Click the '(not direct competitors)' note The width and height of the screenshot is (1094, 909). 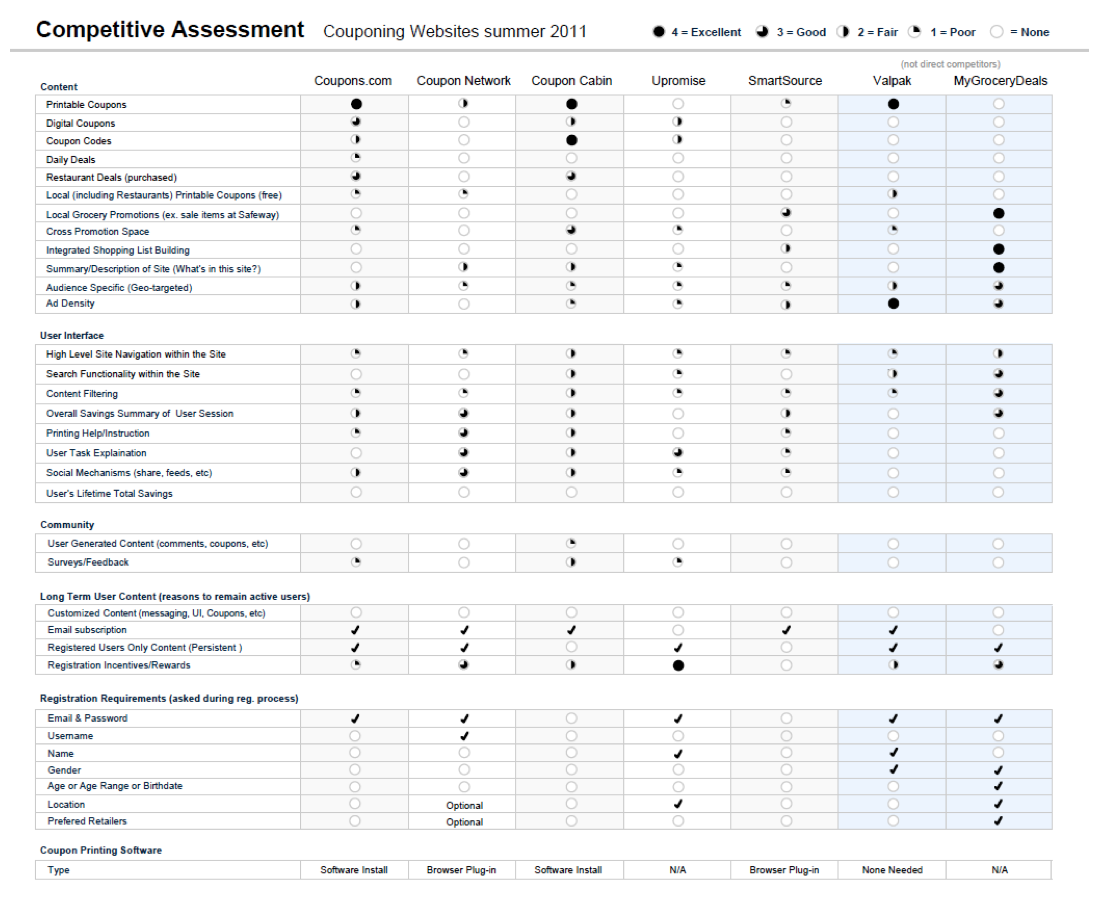(x=950, y=64)
